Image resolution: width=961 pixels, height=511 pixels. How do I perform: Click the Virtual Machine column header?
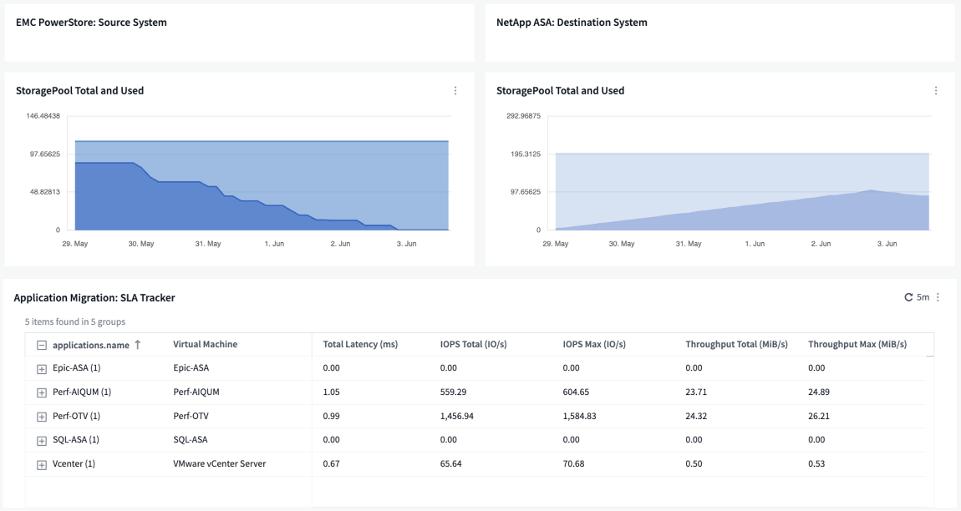[x=205, y=345]
